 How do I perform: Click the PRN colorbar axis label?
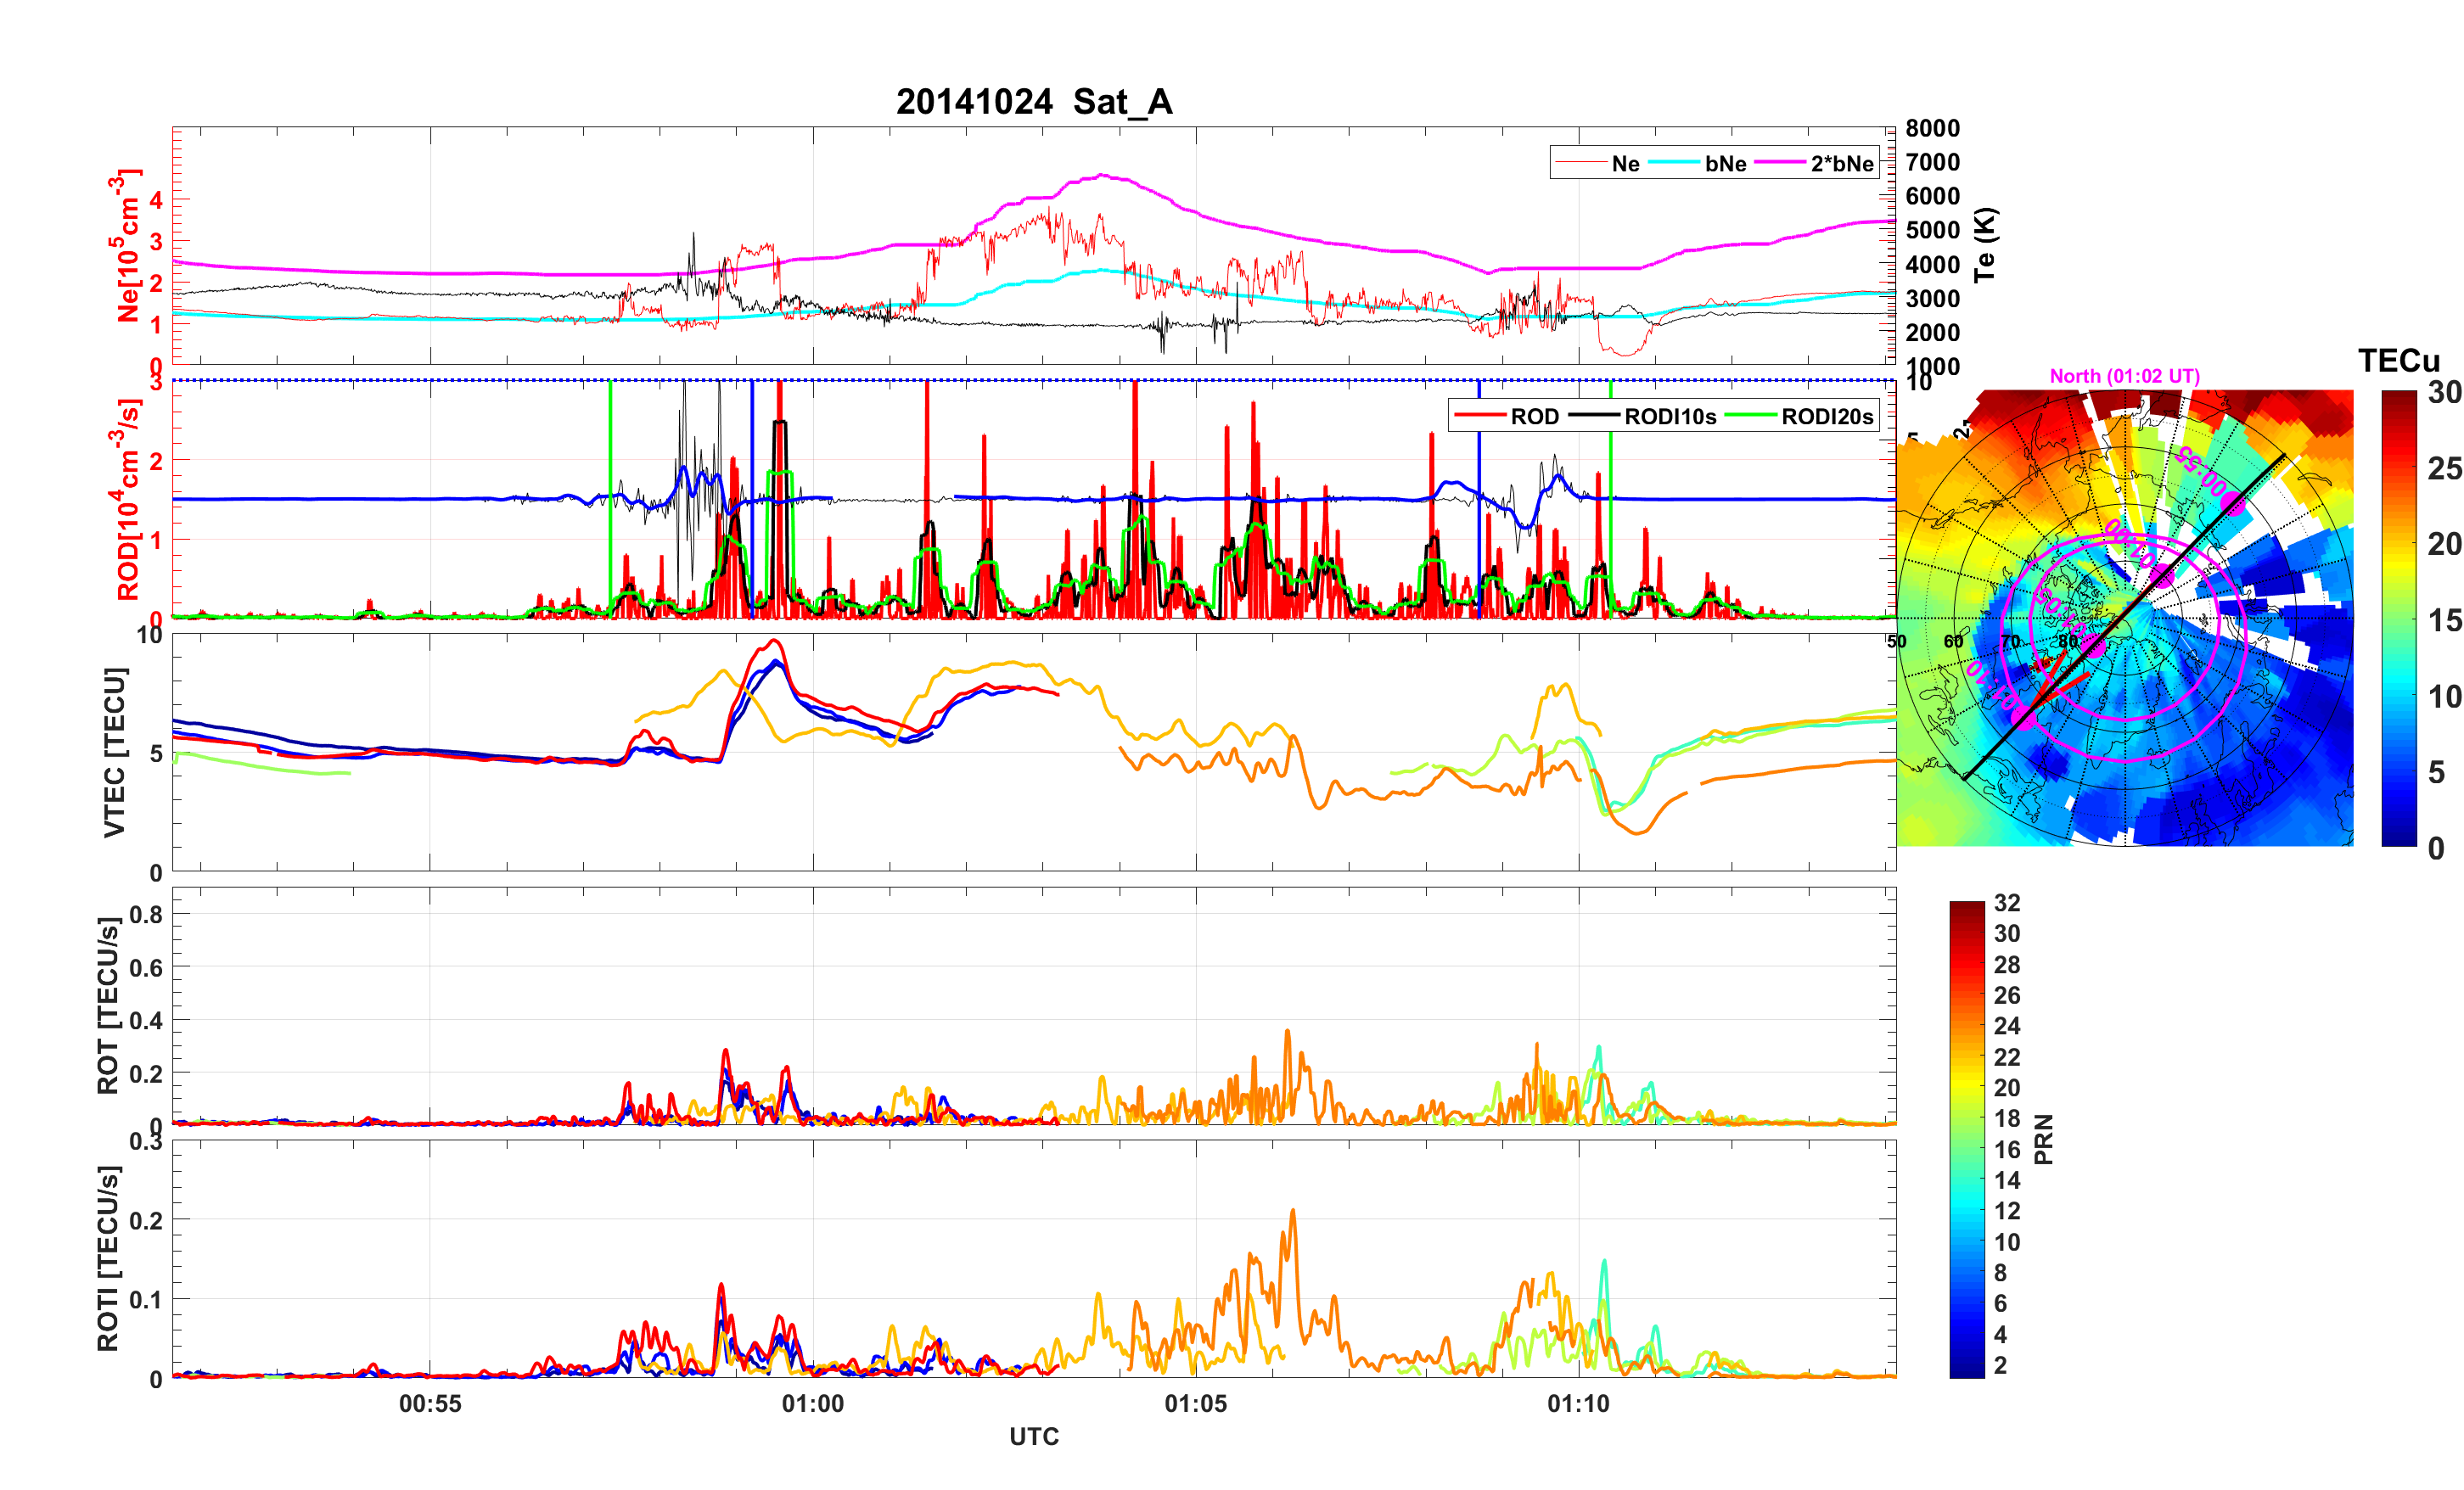(x=2044, y=1140)
